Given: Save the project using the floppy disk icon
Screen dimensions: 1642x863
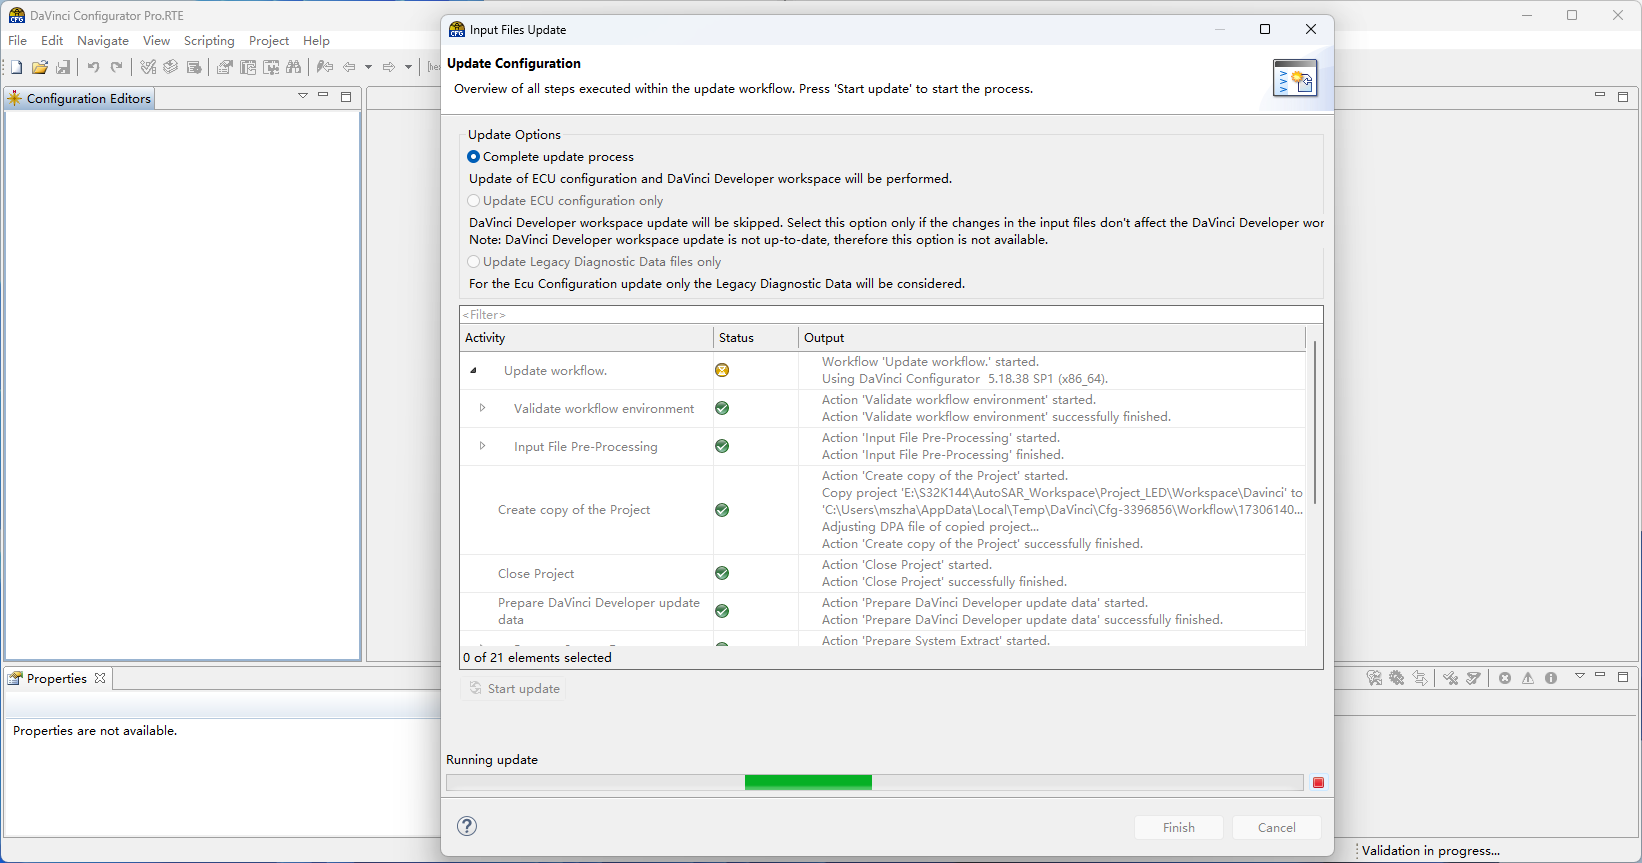Looking at the screenshot, I should point(63,67).
